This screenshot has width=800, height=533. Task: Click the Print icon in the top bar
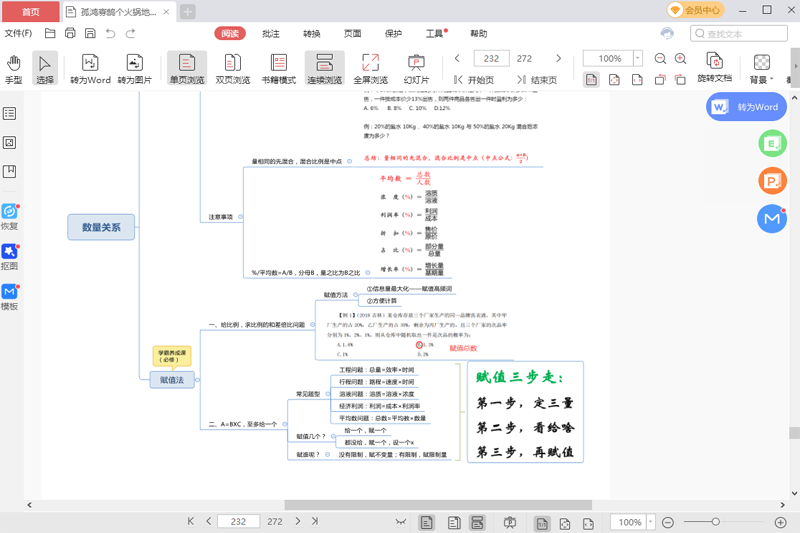pos(70,34)
